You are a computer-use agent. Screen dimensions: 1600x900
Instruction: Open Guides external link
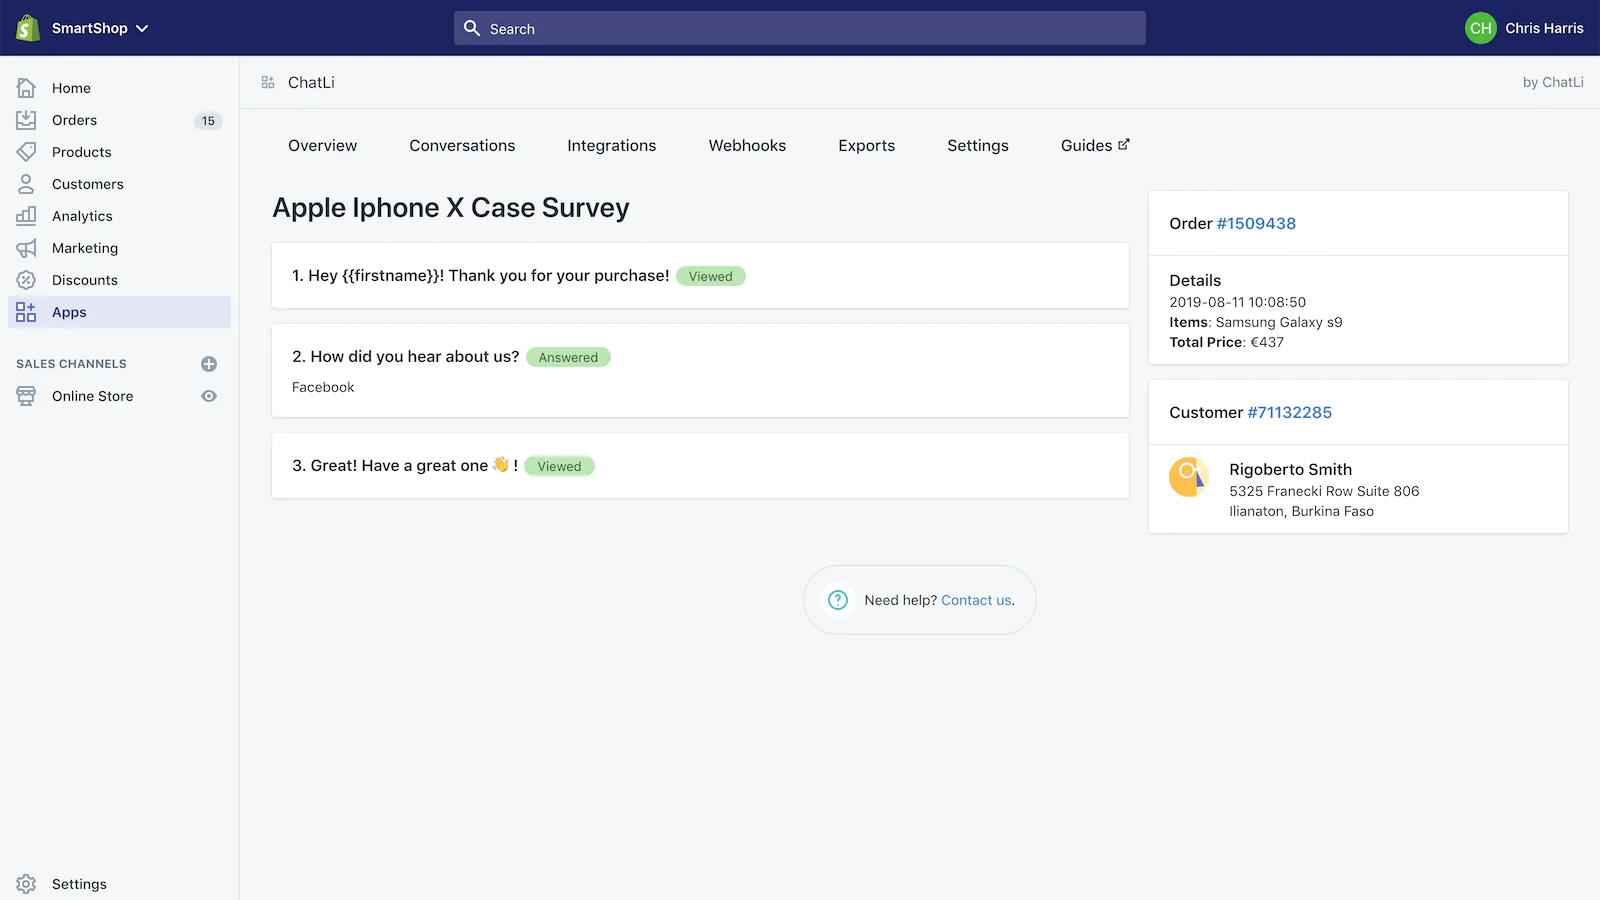click(1095, 145)
